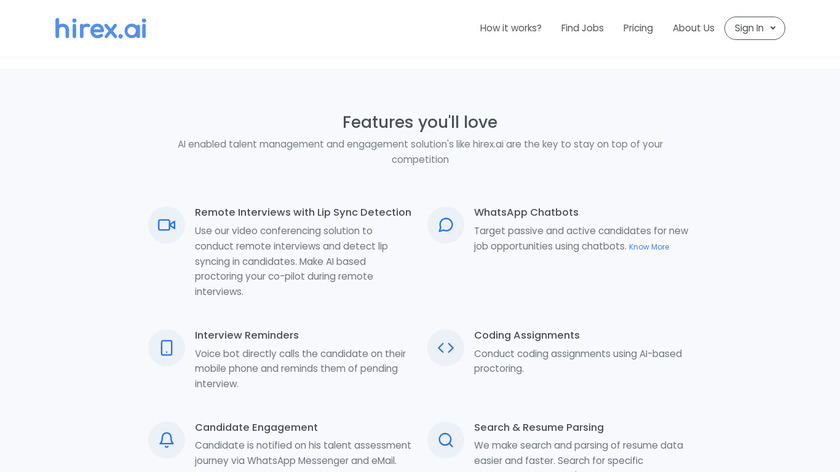
Task: Go to Find Jobs
Action: [x=582, y=28]
